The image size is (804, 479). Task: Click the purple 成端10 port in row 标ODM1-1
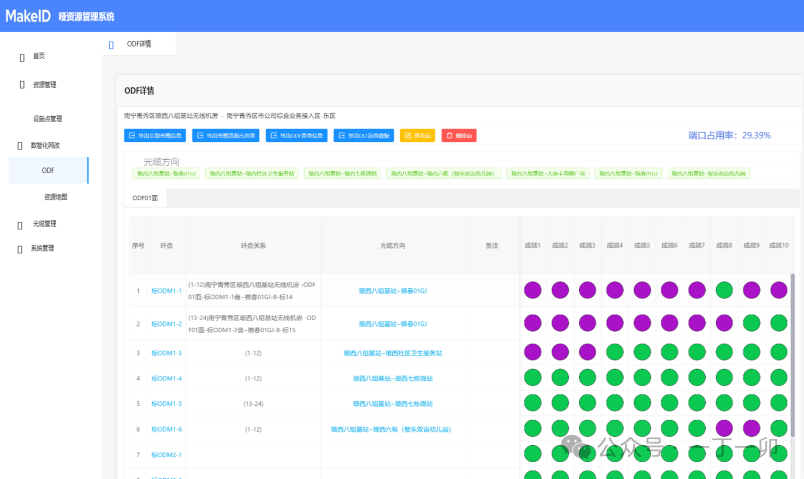[779, 290]
